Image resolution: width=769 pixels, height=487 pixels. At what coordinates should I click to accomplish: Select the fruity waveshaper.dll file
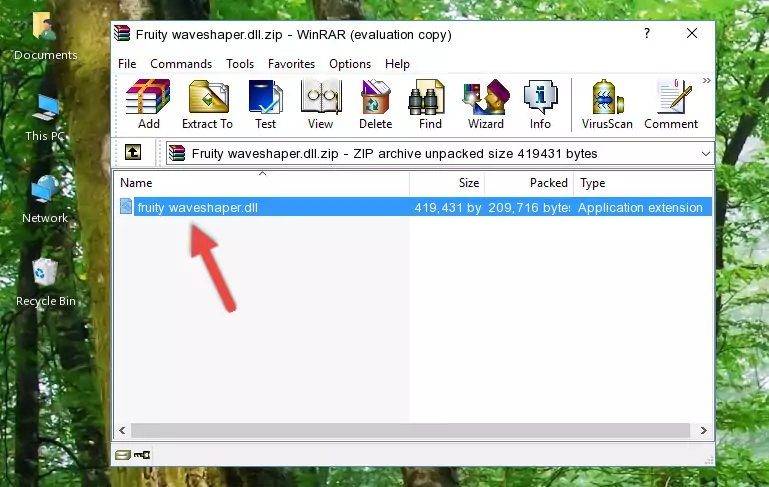[197, 207]
